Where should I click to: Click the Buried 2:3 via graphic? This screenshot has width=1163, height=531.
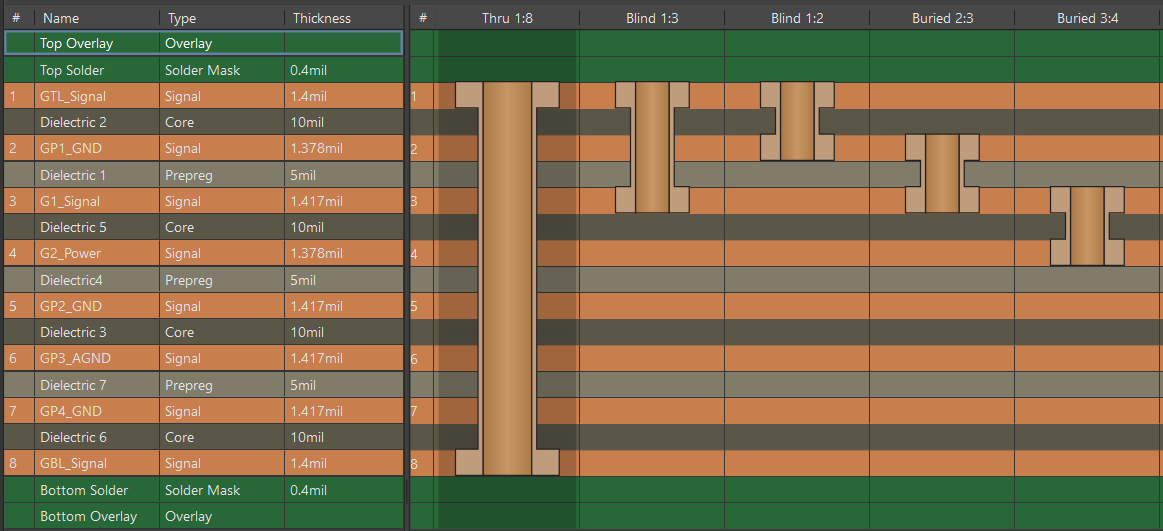[x=942, y=174]
